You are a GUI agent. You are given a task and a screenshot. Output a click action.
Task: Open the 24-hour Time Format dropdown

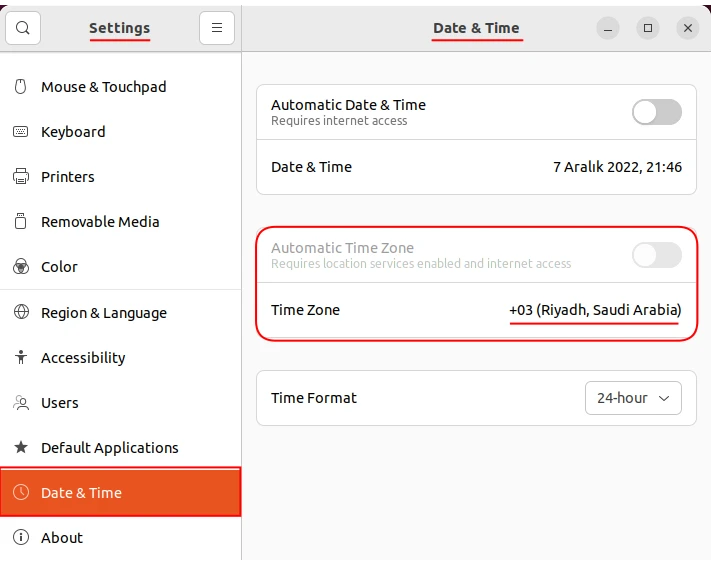click(632, 398)
